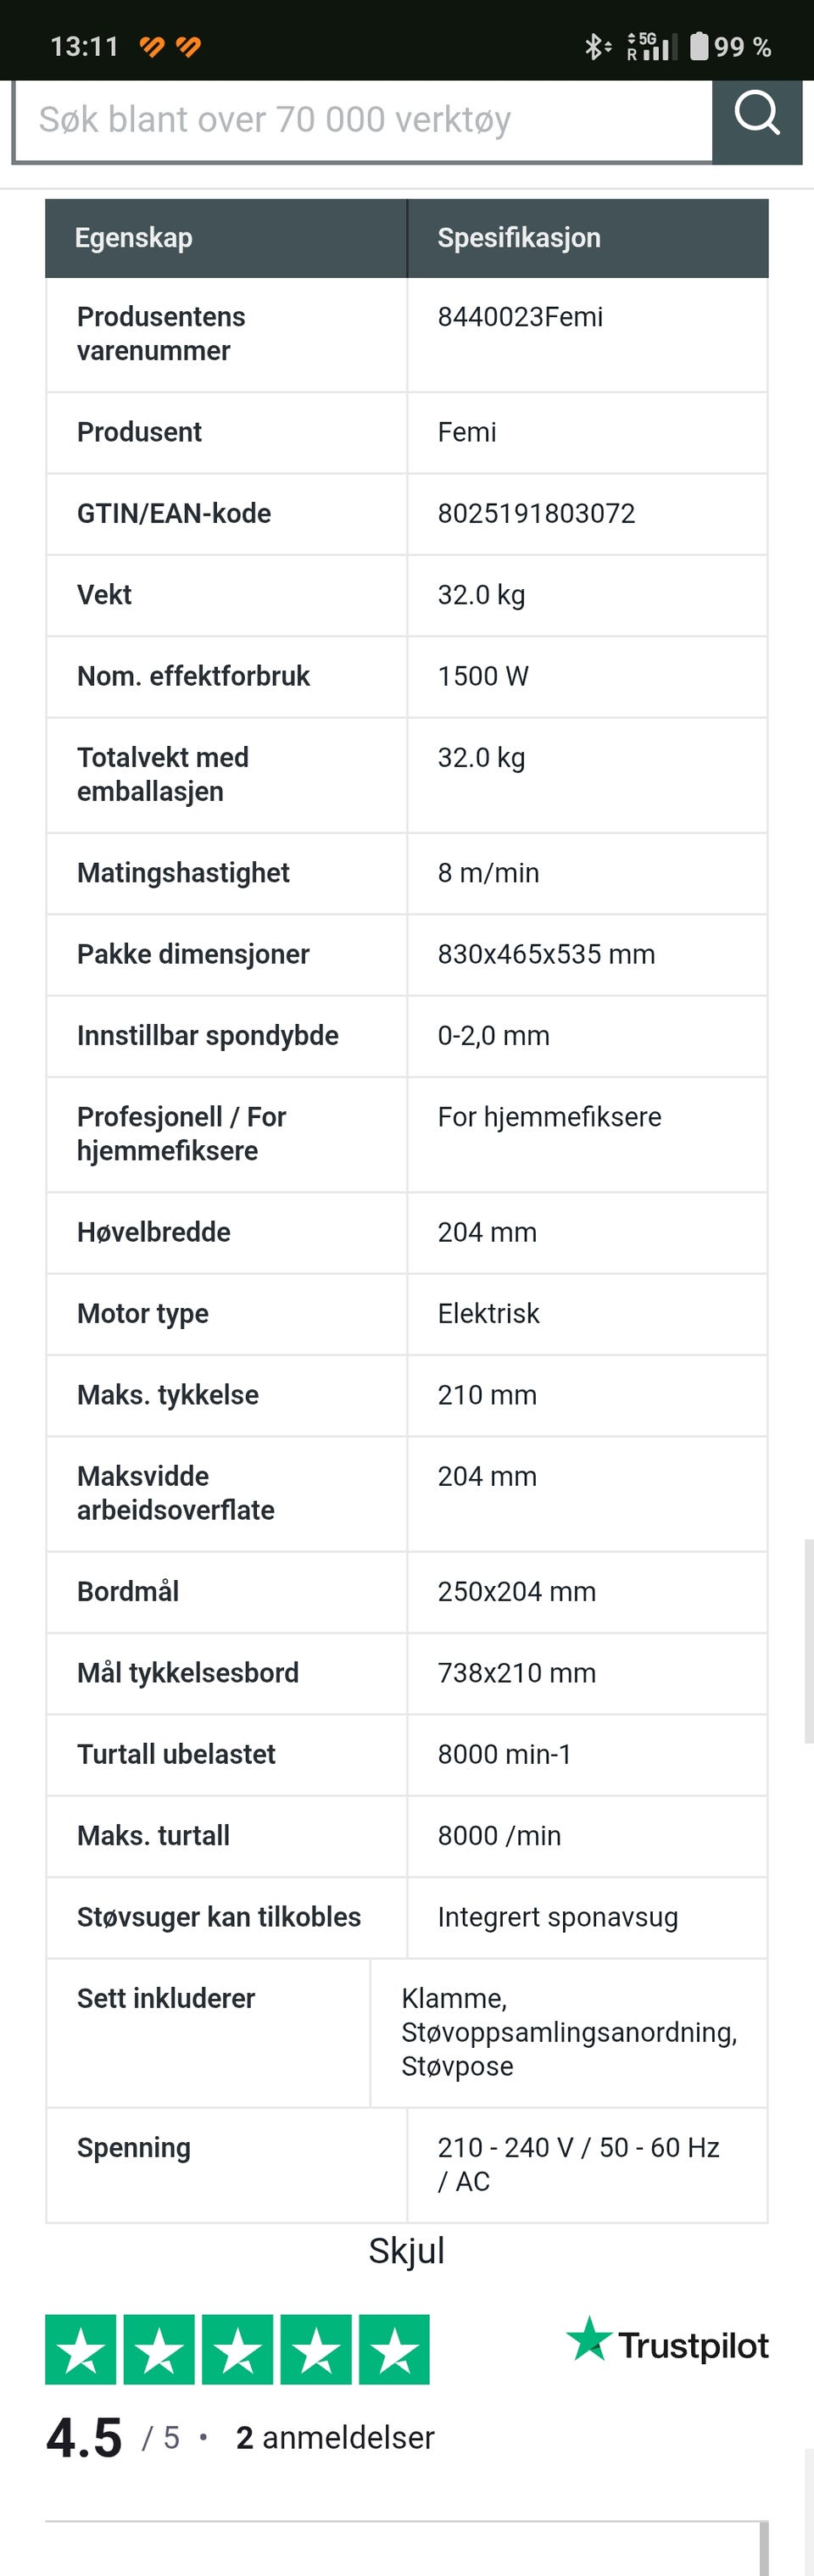This screenshot has height=2576, width=814.
Task: Tap the Høvelbredde specification row
Action: tap(406, 1232)
